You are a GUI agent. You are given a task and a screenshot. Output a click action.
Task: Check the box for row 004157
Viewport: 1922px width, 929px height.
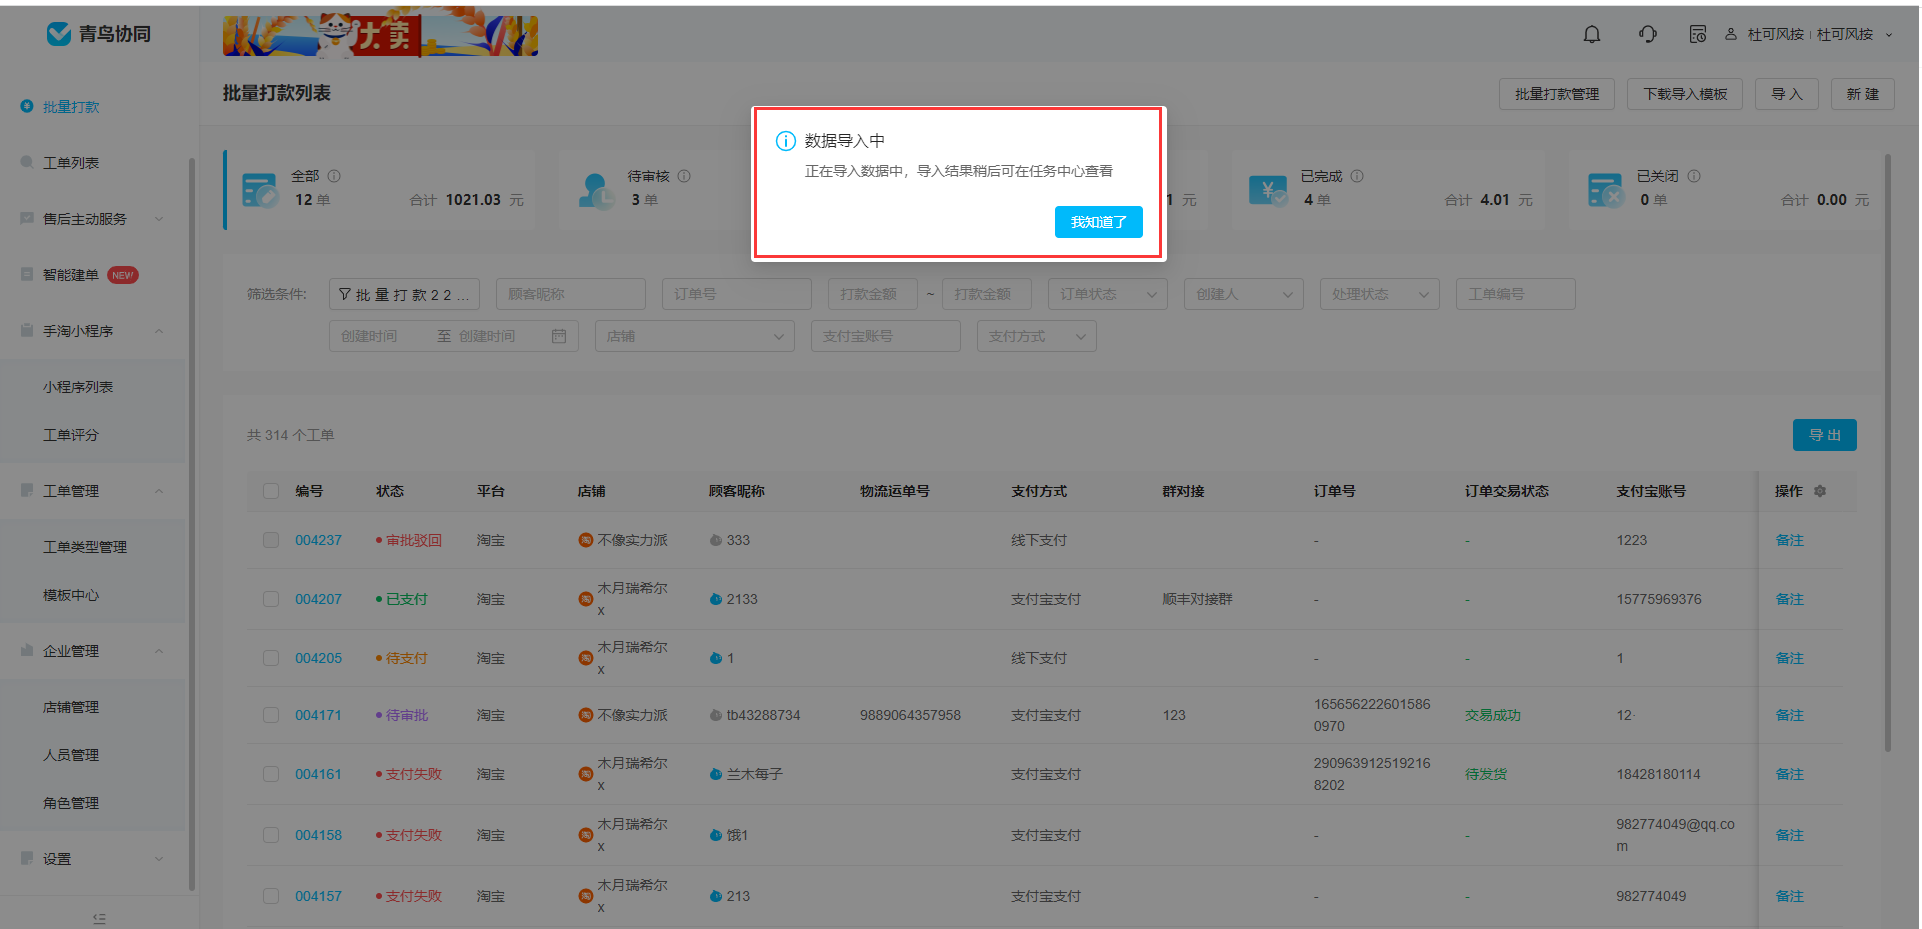click(x=271, y=896)
